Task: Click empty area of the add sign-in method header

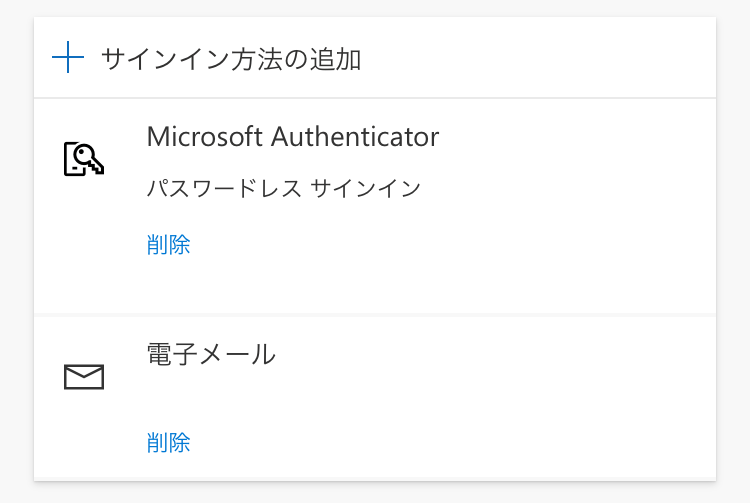Action: pos(536,58)
